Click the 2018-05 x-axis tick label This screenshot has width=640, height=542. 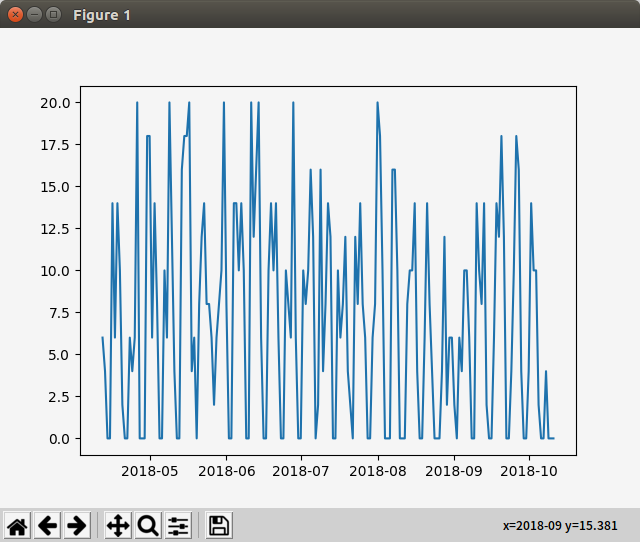pyautogui.click(x=149, y=470)
